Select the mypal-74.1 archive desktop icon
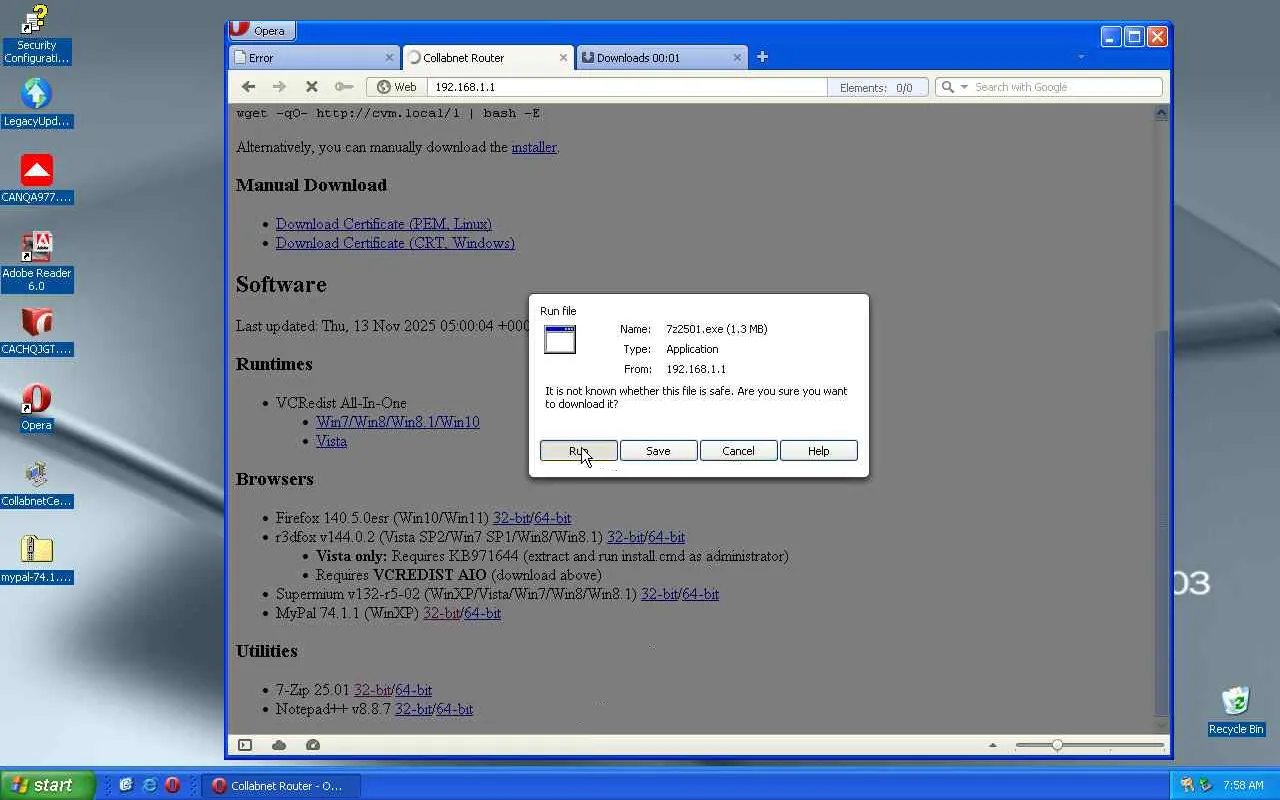 tap(36, 559)
